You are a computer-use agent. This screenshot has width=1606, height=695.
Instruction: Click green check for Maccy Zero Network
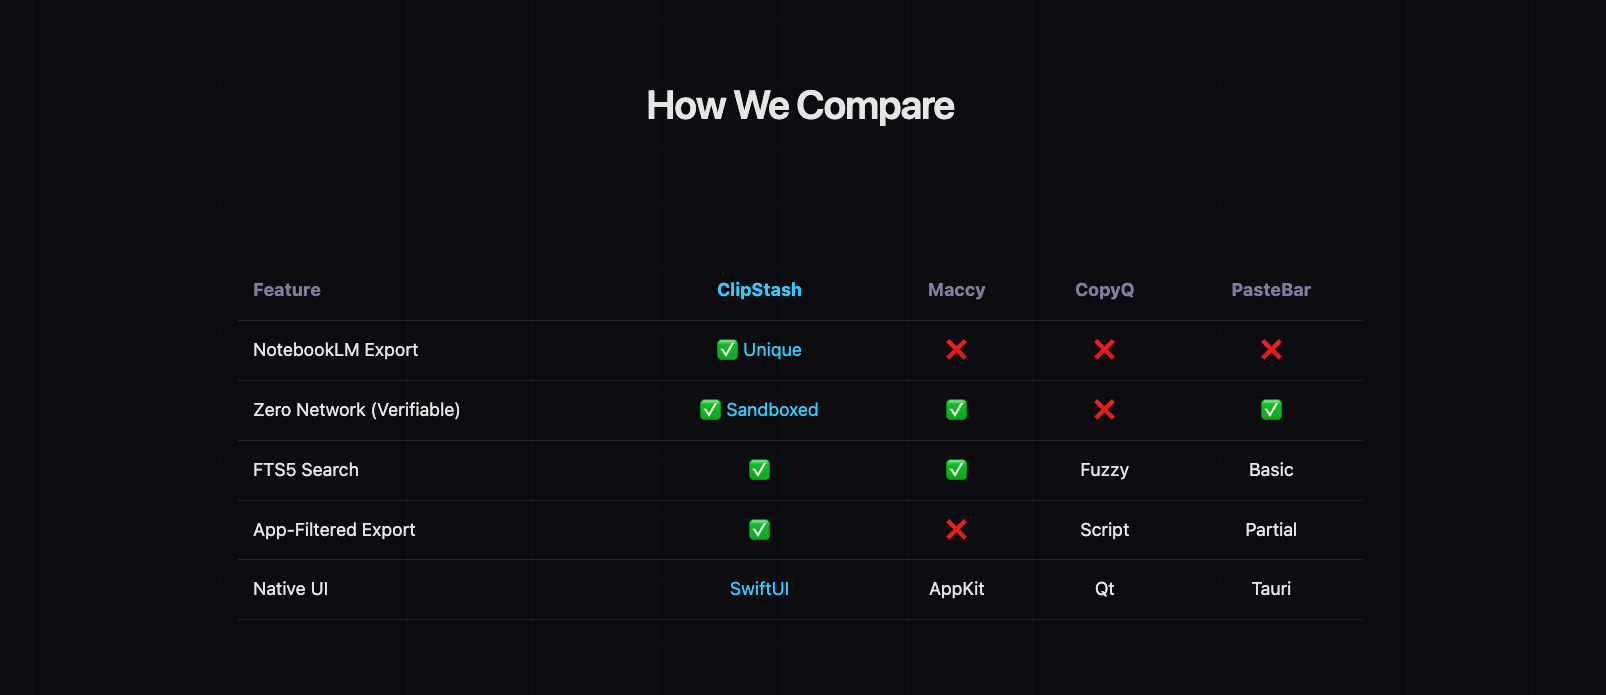(956, 410)
